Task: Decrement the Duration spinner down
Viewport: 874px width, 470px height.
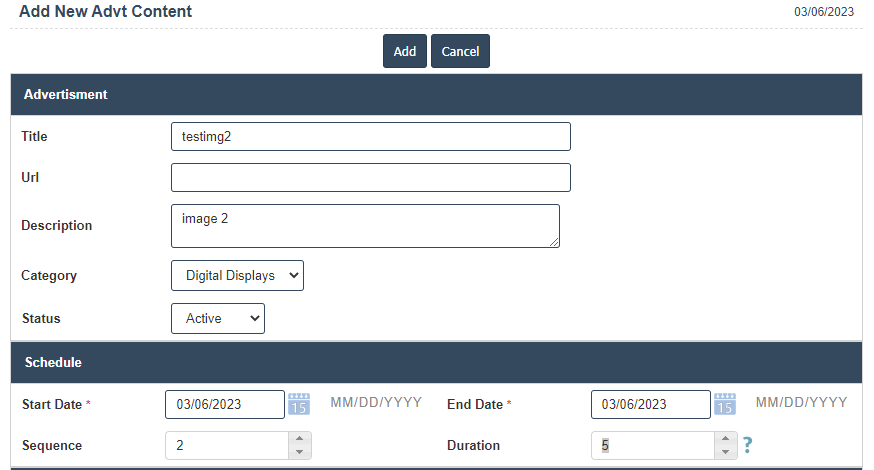Action: 725,452
